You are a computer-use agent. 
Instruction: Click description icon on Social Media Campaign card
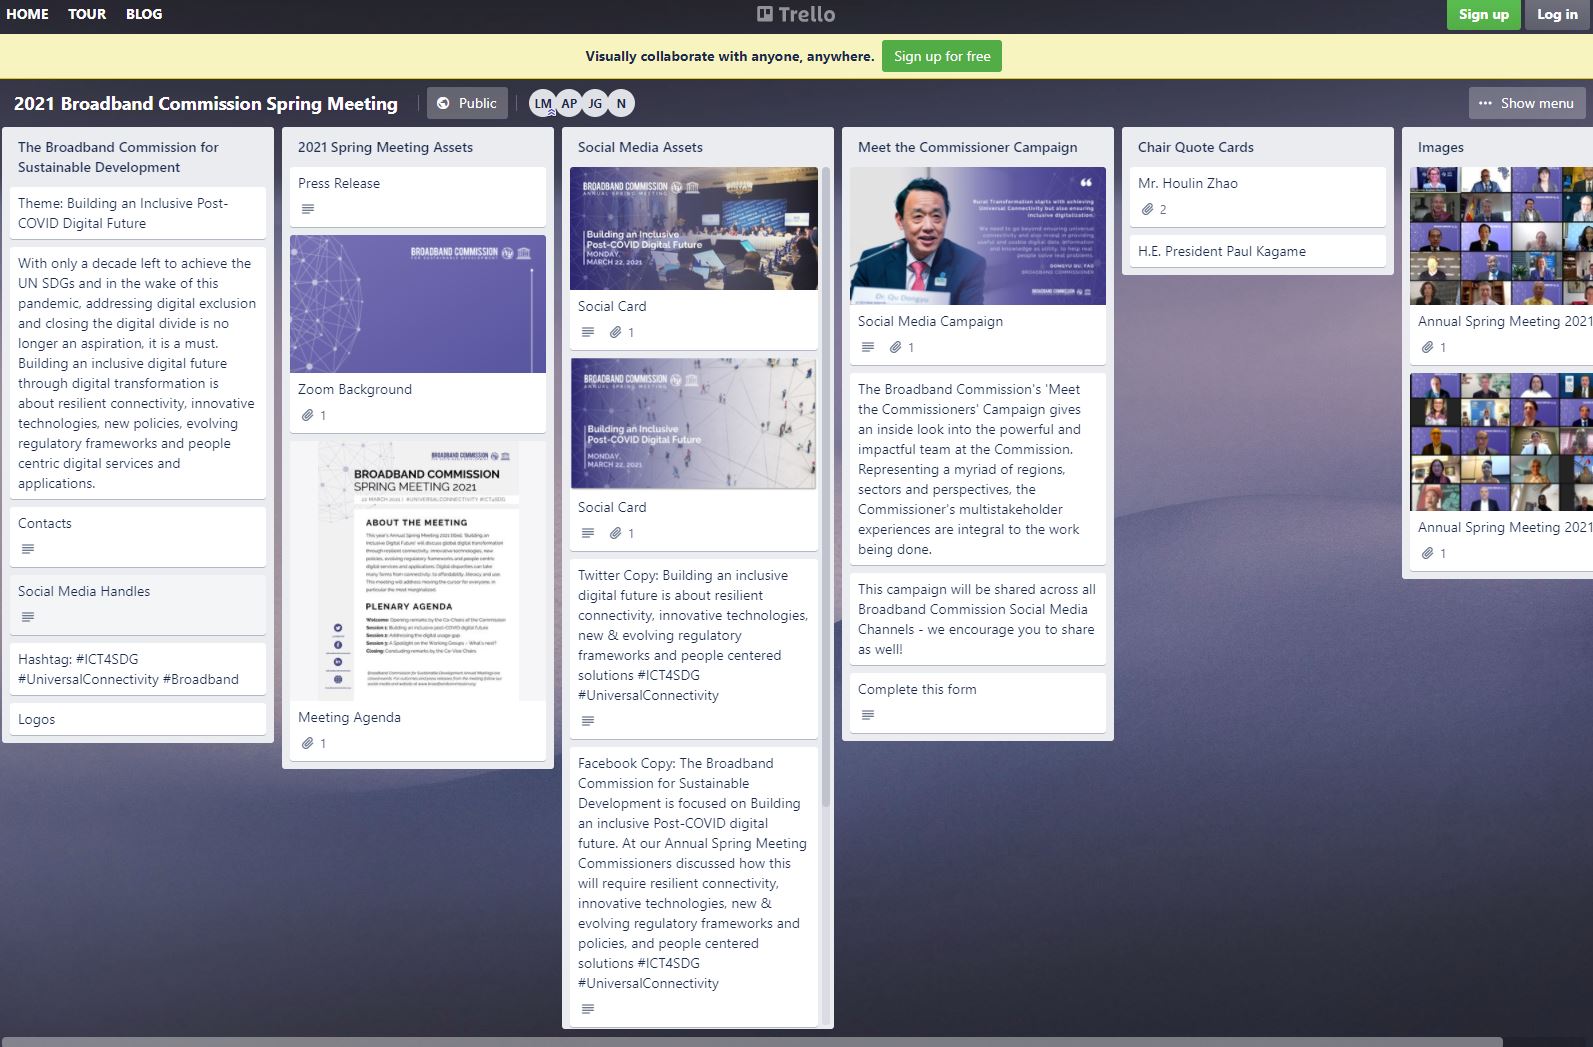click(x=868, y=347)
